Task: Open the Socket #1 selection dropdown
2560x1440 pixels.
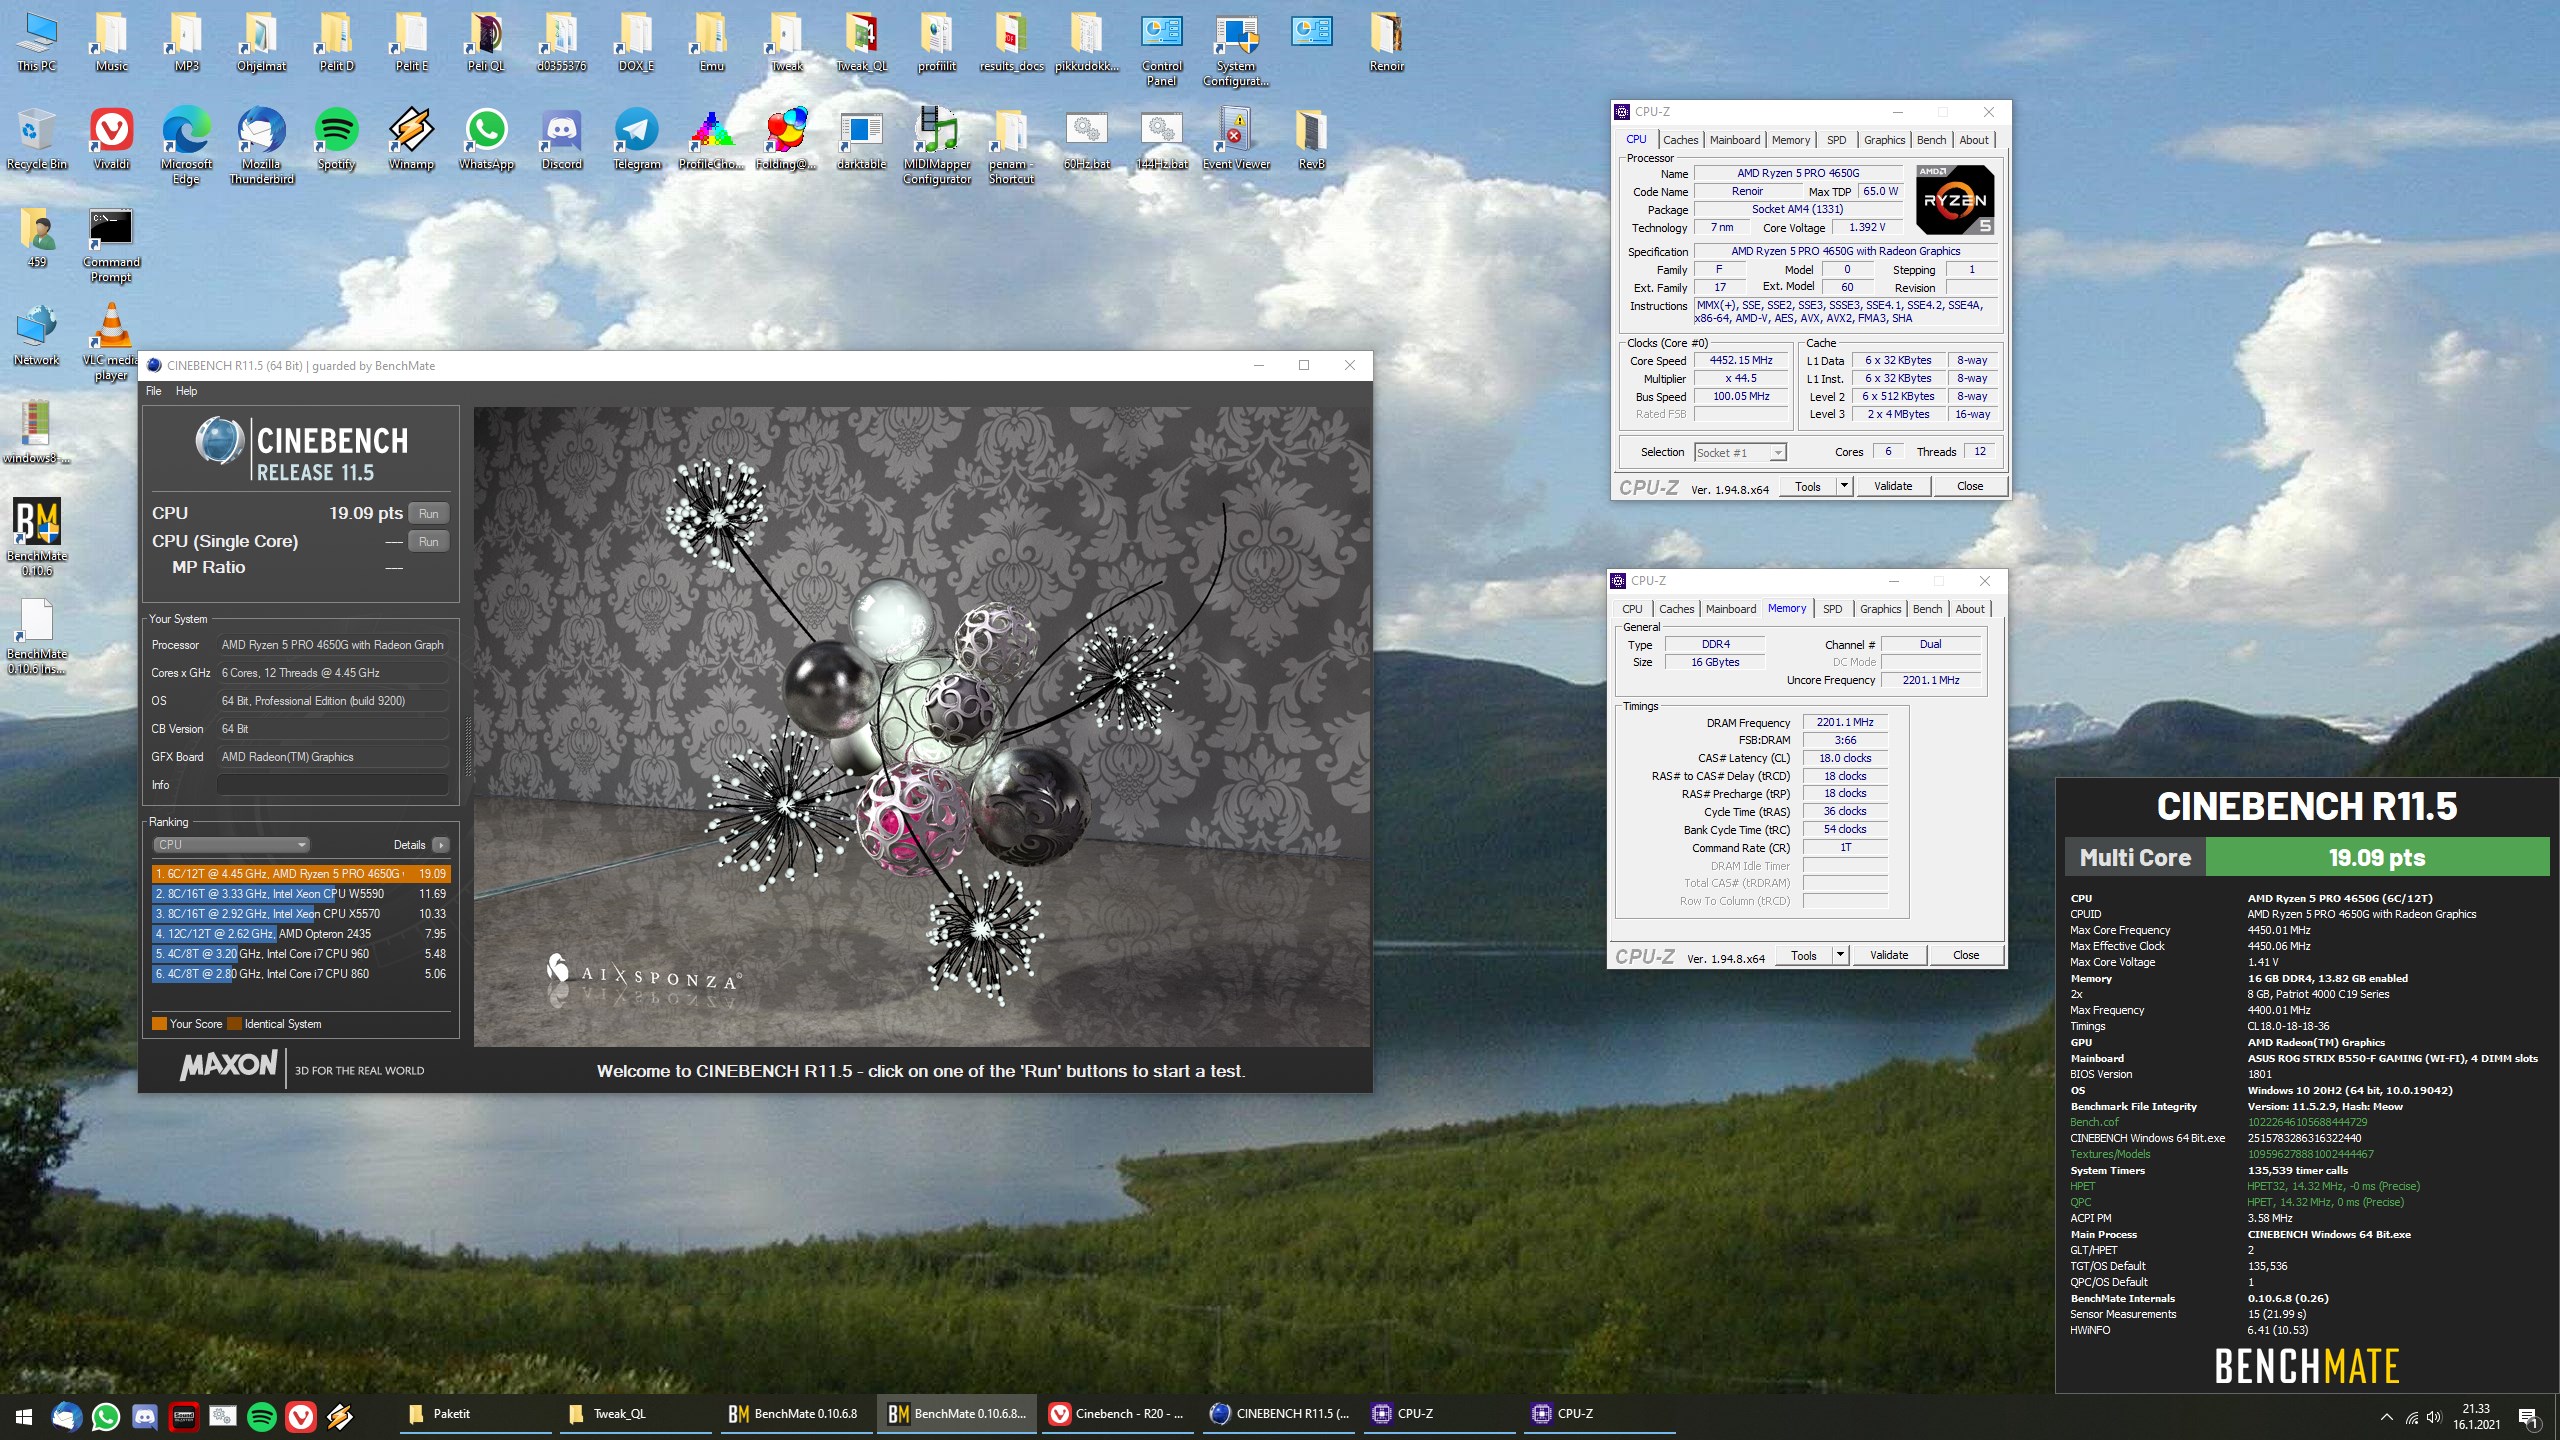Action: (x=1740, y=452)
